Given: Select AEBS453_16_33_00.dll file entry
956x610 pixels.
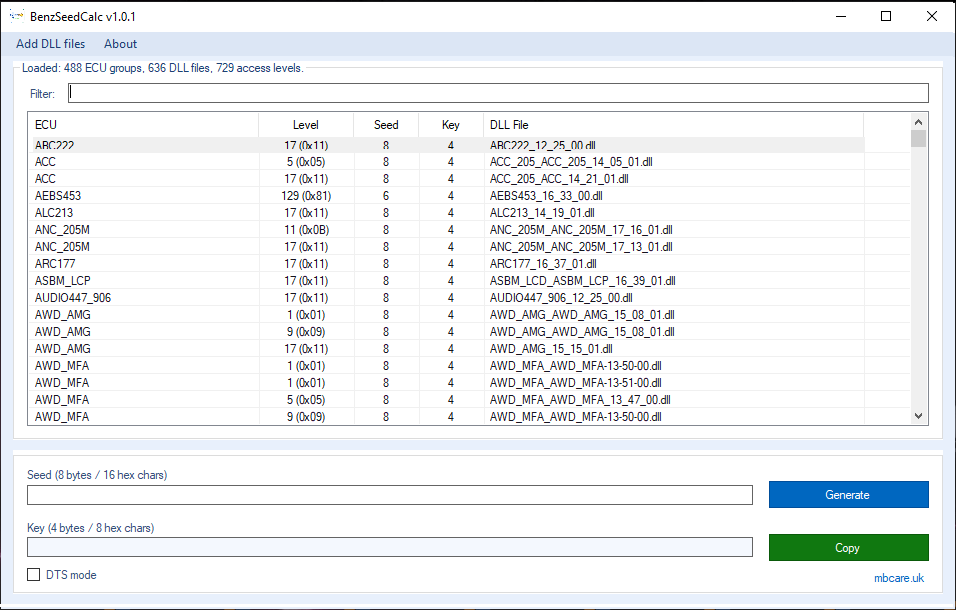Looking at the screenshot, I should [x=546, y=196].
